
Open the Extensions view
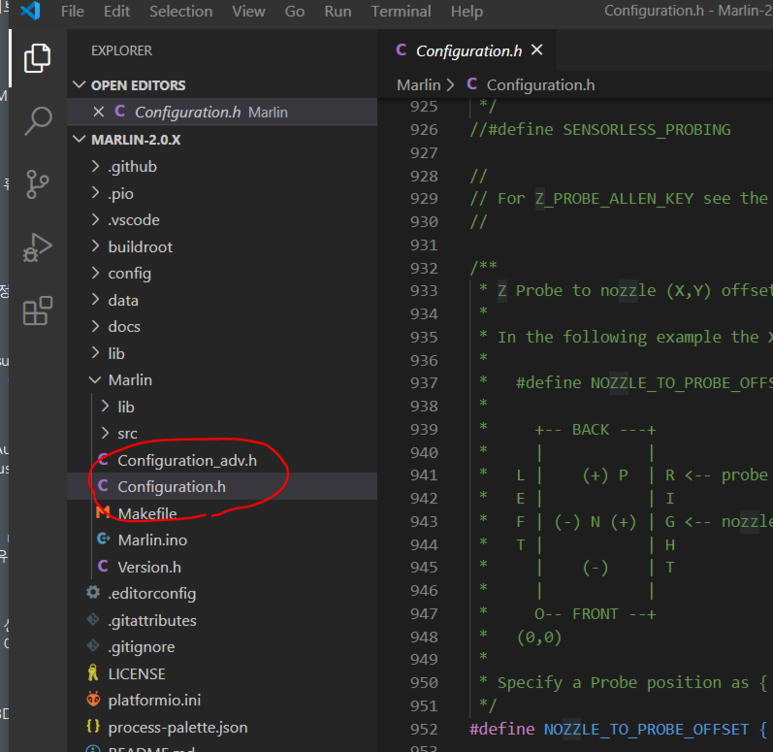click(x=37, y=311)
